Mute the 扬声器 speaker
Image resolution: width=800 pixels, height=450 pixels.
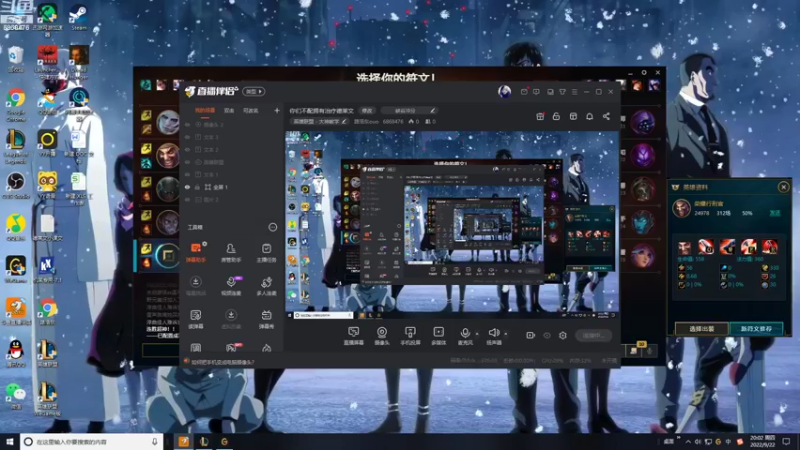pyautogui.click(x=493, y=336)
